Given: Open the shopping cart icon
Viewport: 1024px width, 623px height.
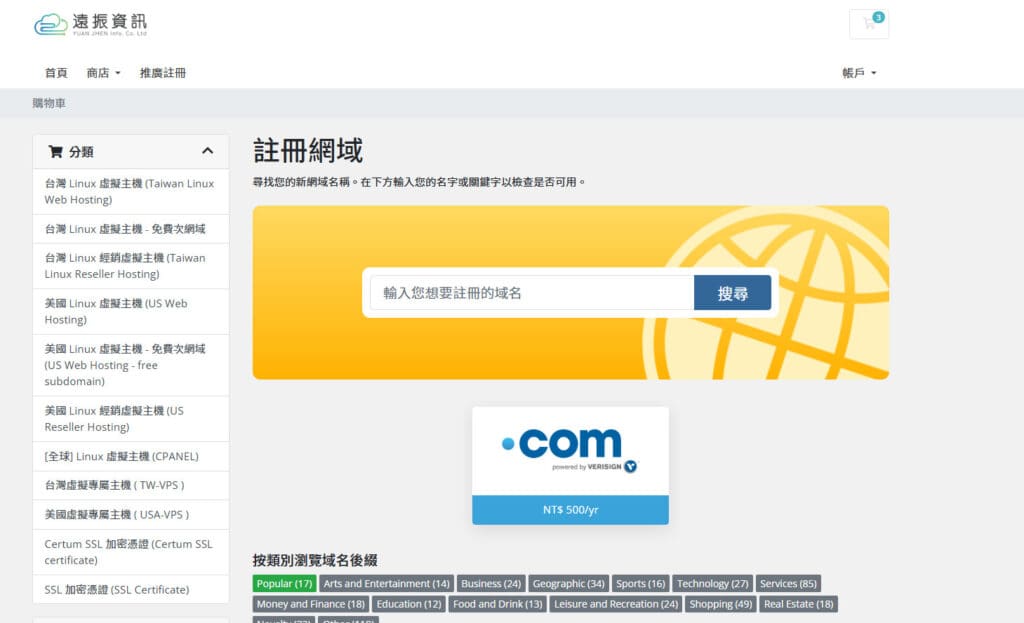Looking at the screenshot, I should [x=869, y=24].
